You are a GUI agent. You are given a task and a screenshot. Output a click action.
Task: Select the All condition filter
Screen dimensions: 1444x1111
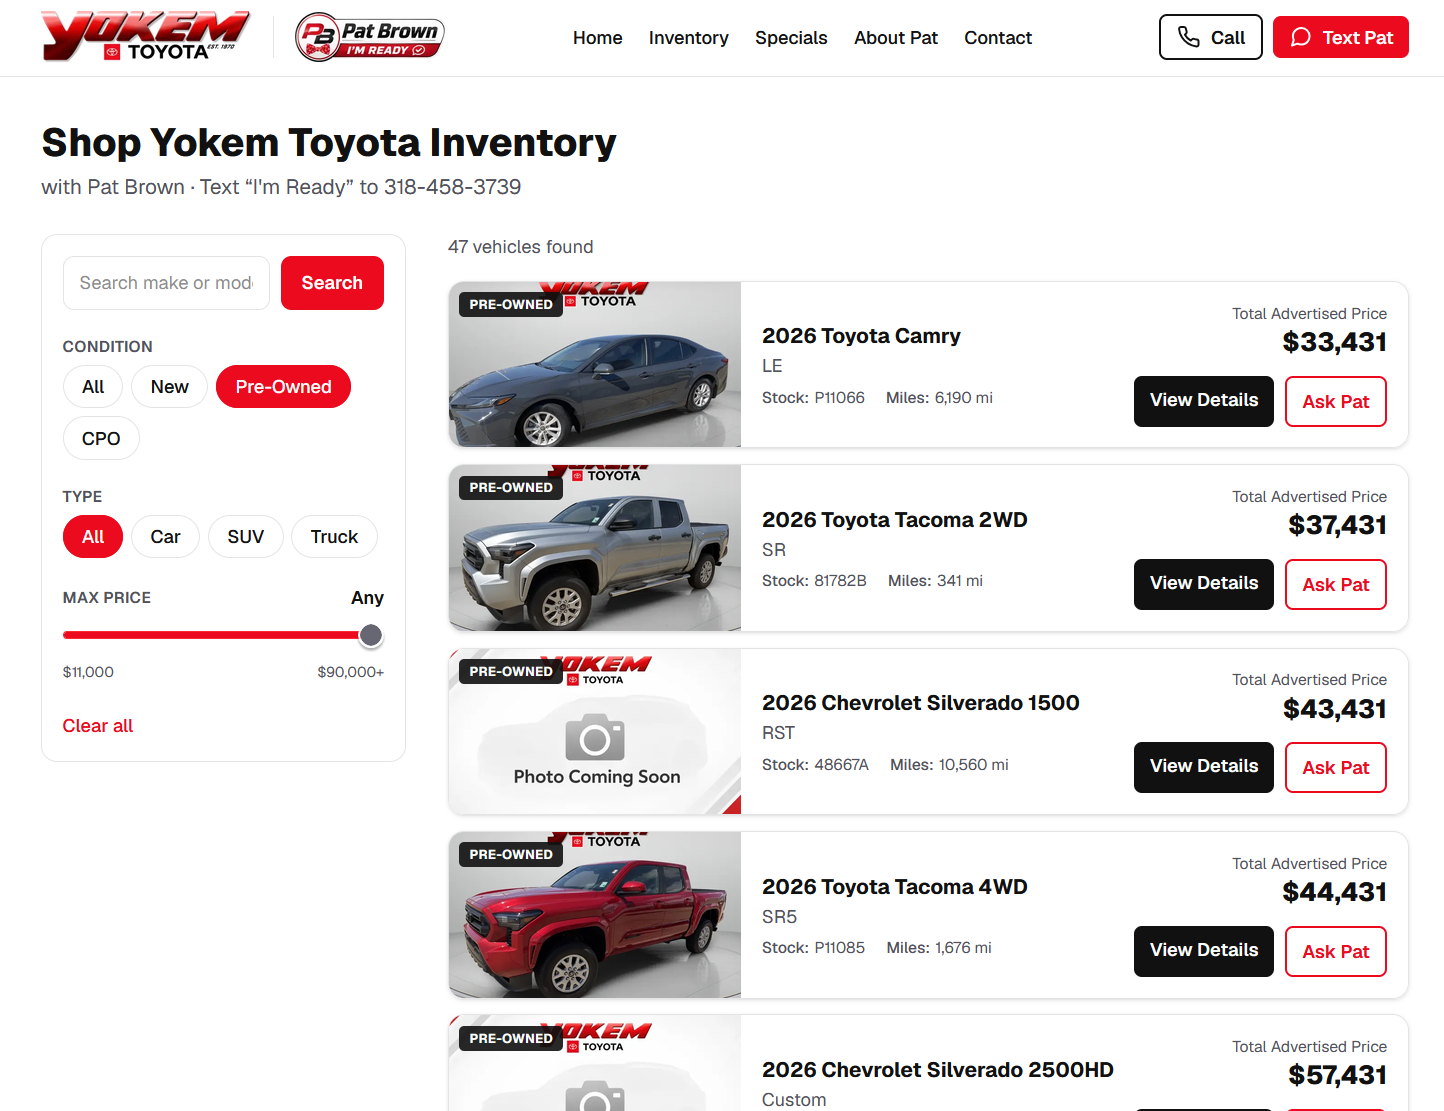(93, 387)
